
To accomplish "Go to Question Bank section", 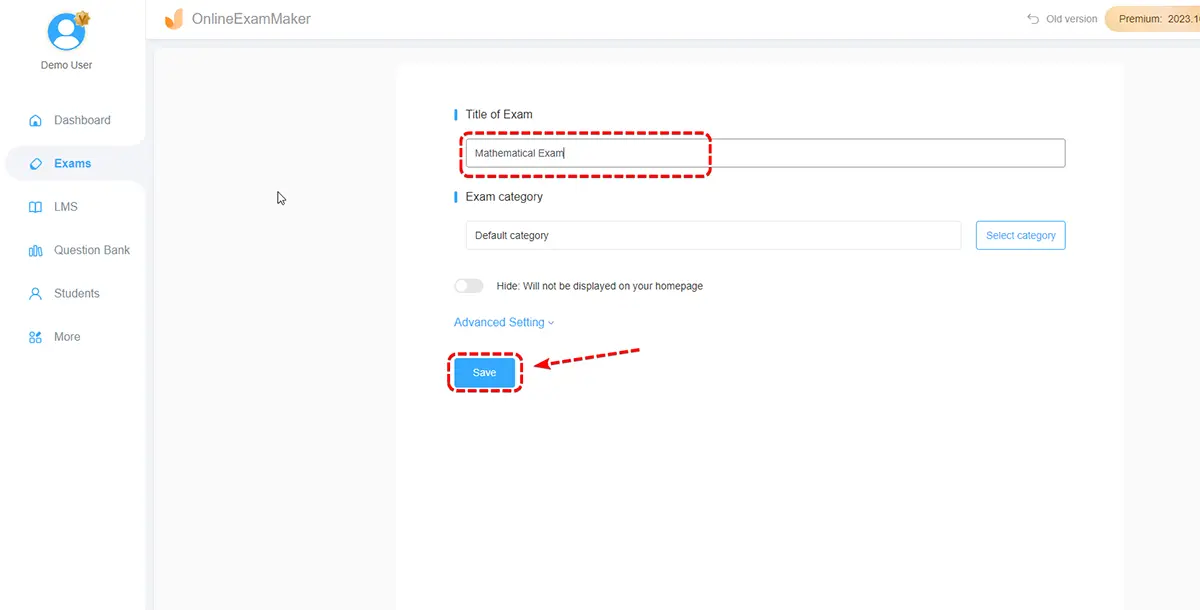I will coord(92,250).
